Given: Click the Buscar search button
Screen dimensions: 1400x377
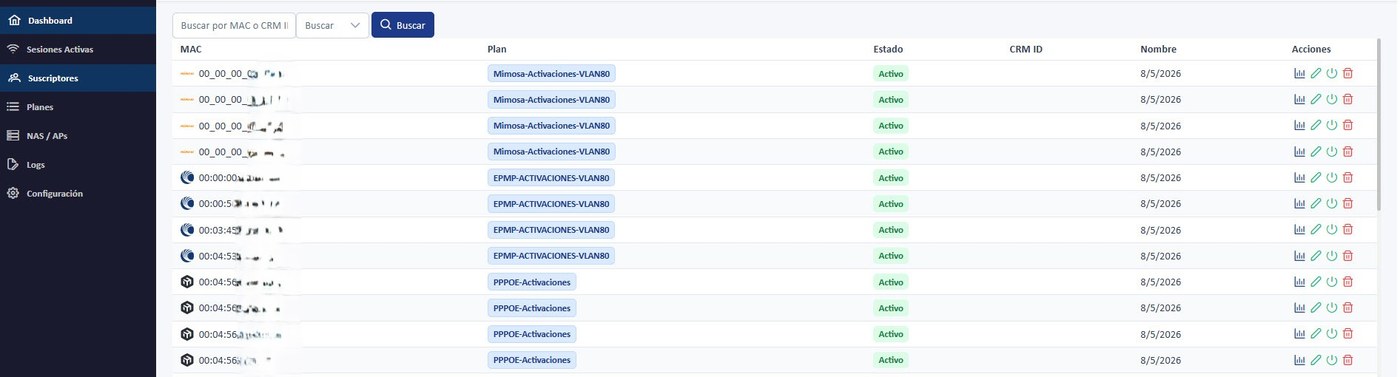Looking at the screenshot, I should (x=403, y=25).
